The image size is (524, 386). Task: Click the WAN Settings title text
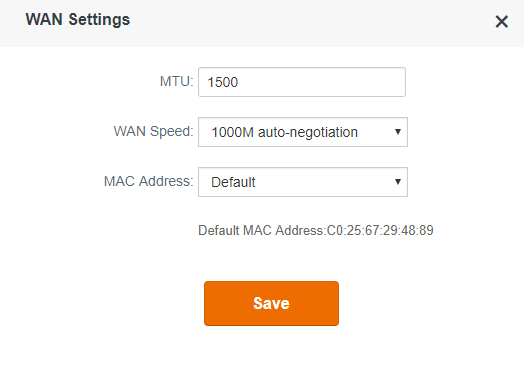click(78, 19)
